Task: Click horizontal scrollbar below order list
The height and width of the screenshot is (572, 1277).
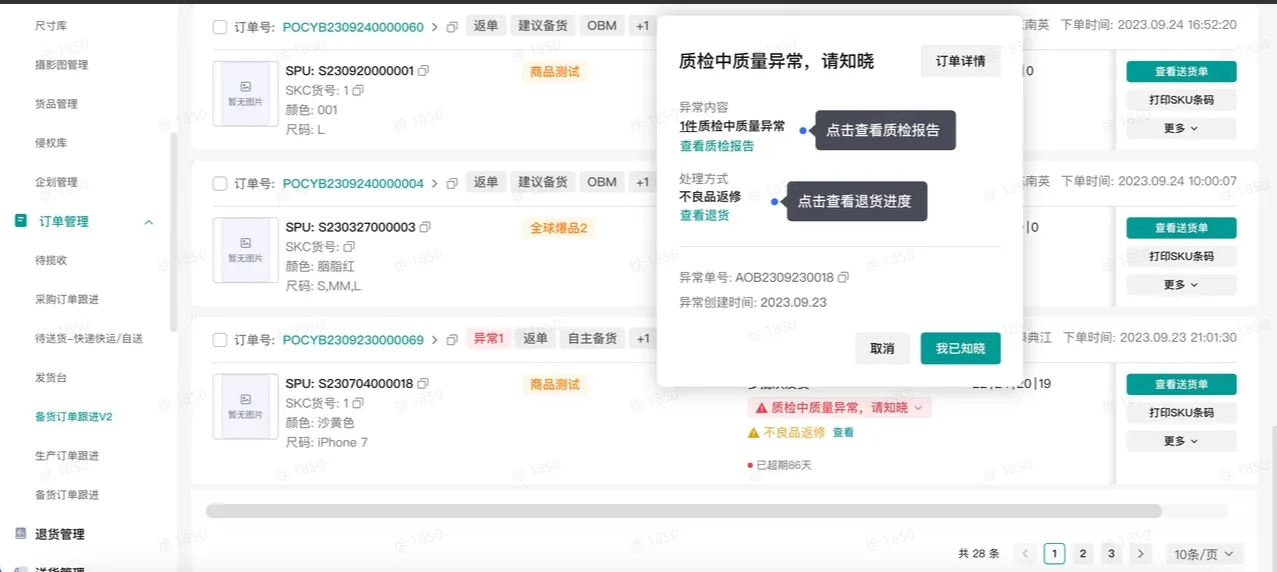Action: (x=683, y=511)
